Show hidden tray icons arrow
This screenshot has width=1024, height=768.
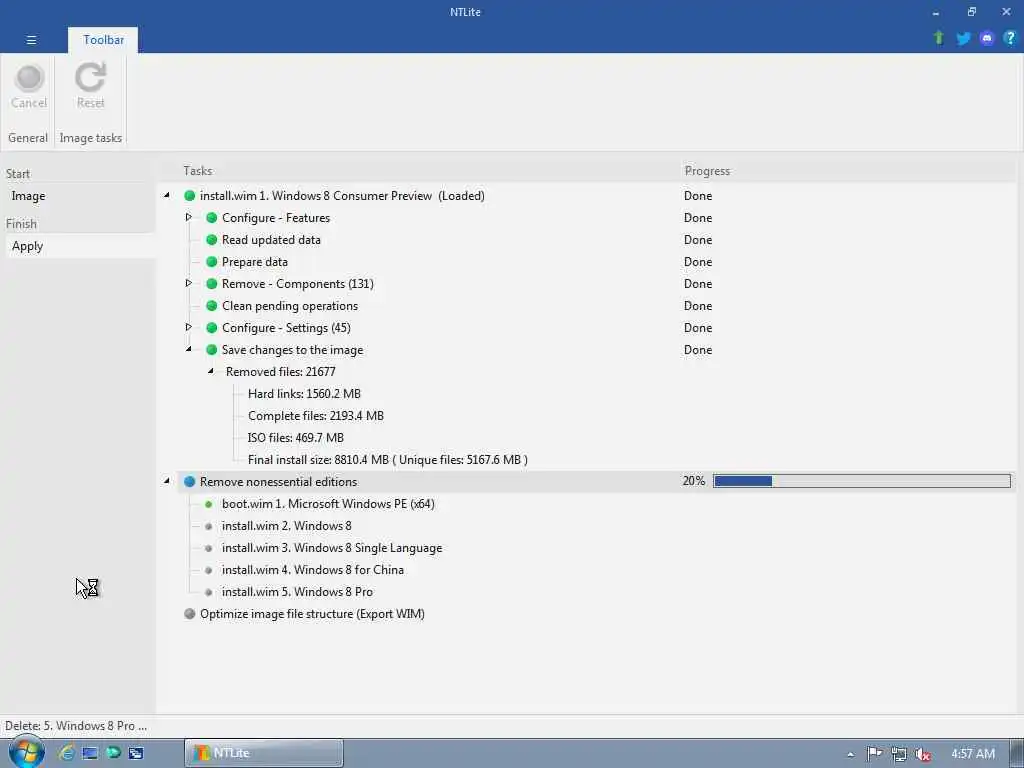click(850, 754)
